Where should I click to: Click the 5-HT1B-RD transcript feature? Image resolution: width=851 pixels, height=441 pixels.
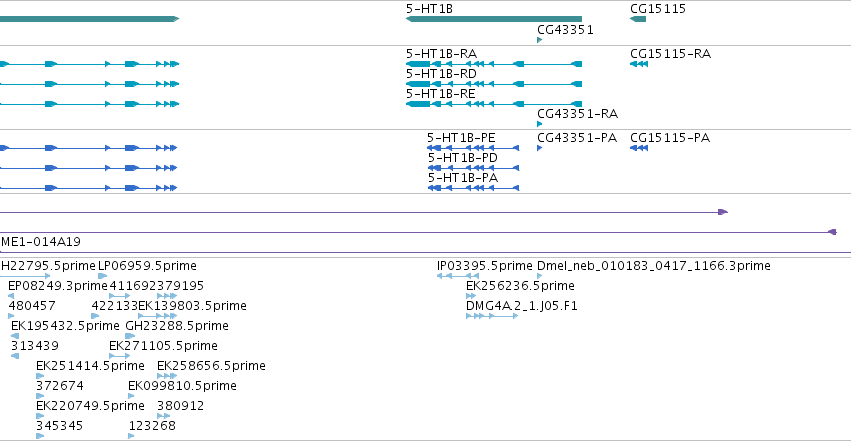point(494,84)
